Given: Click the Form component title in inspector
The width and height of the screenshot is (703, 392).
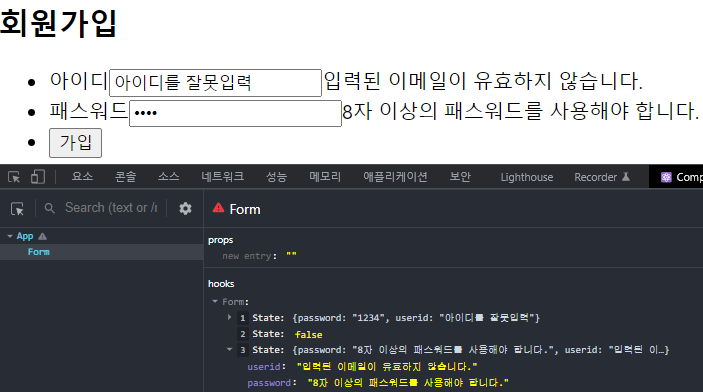Looking at the screenshot, I should 245,209.
